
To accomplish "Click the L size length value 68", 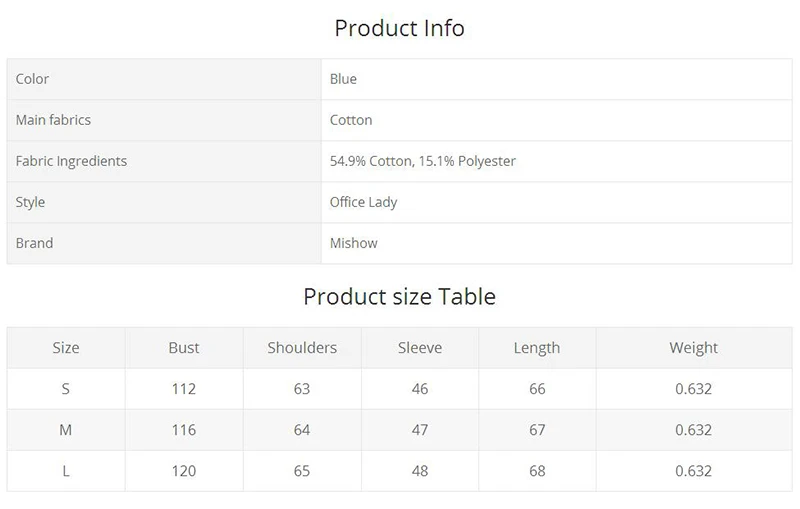I will (x=537, y=471).
